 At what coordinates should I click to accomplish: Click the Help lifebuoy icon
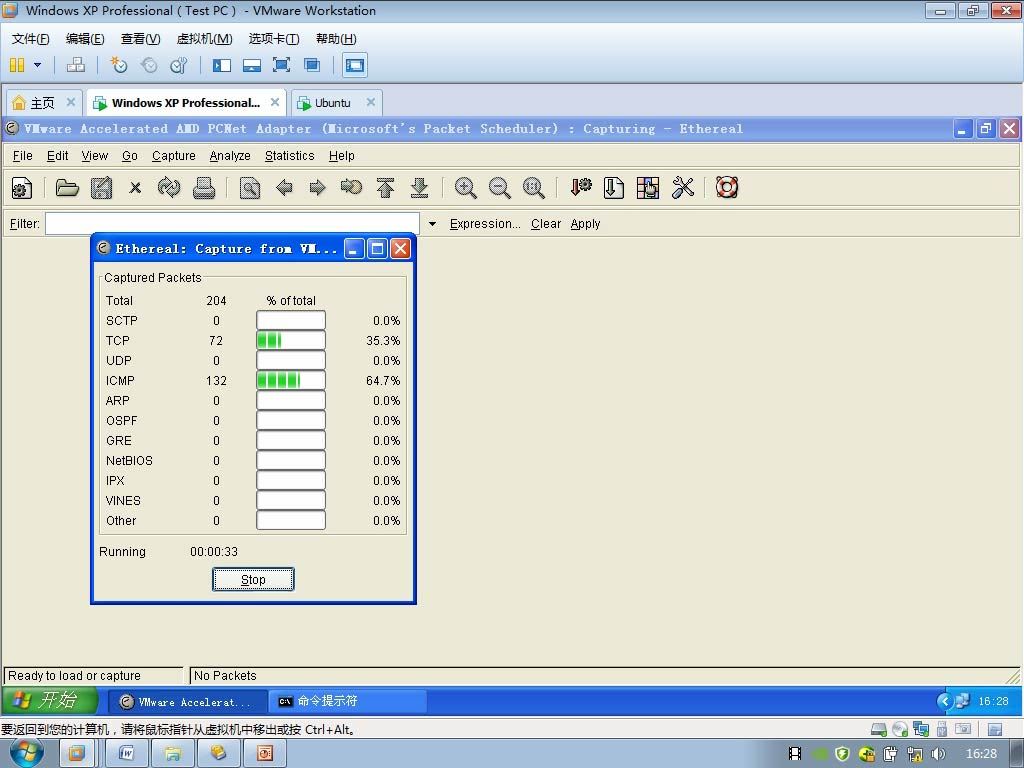point(727,188)
